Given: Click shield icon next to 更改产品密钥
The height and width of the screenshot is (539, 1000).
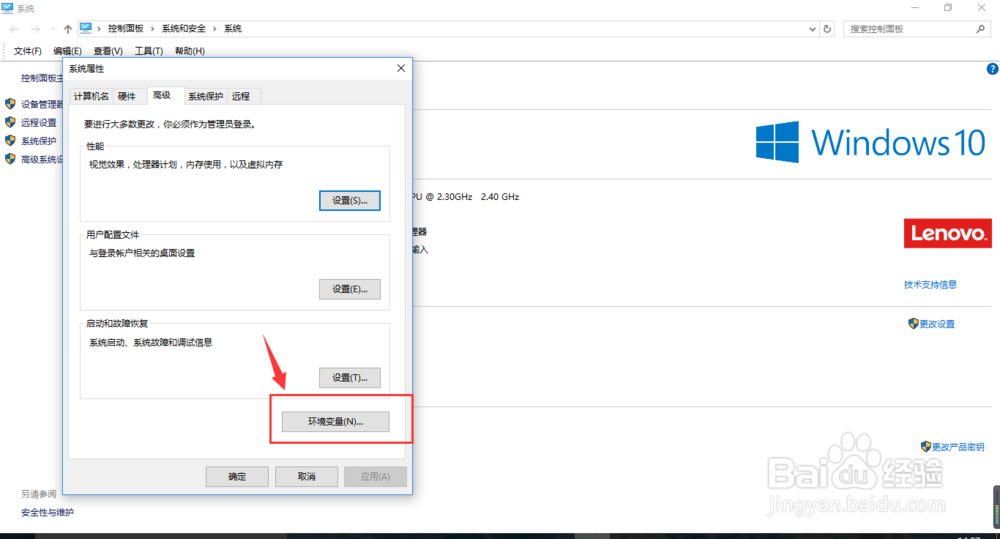Looking at the screenshot, I should tap(926, 447).
